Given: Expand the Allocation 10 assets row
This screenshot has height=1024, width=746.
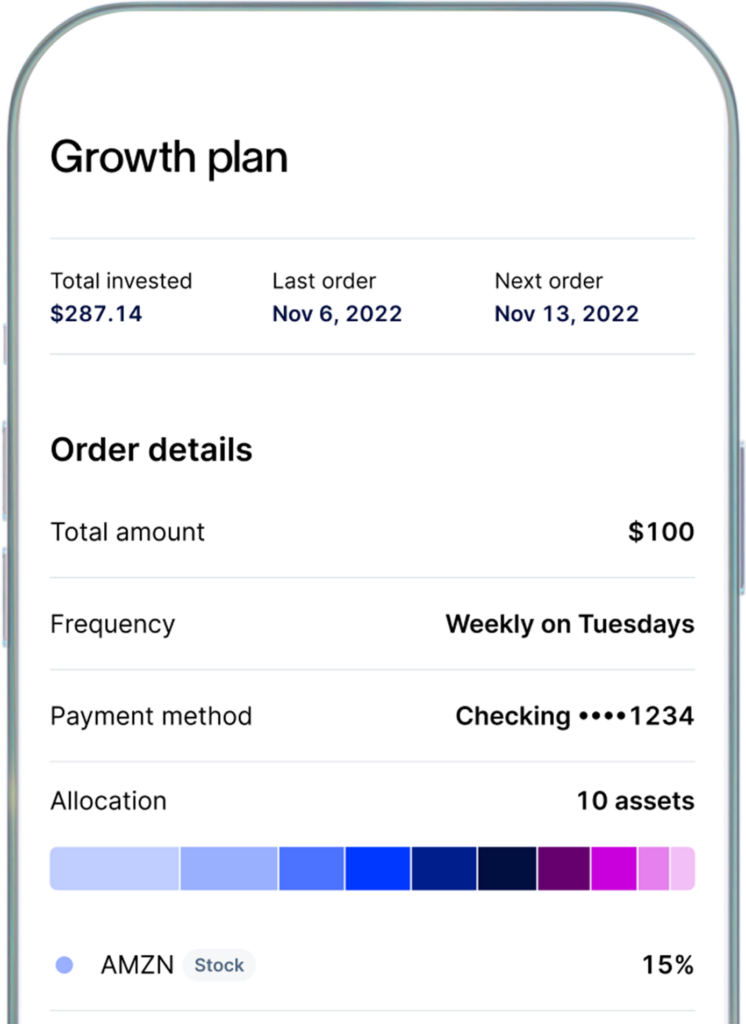Looking at the screenshot, I should pos(372,801).
